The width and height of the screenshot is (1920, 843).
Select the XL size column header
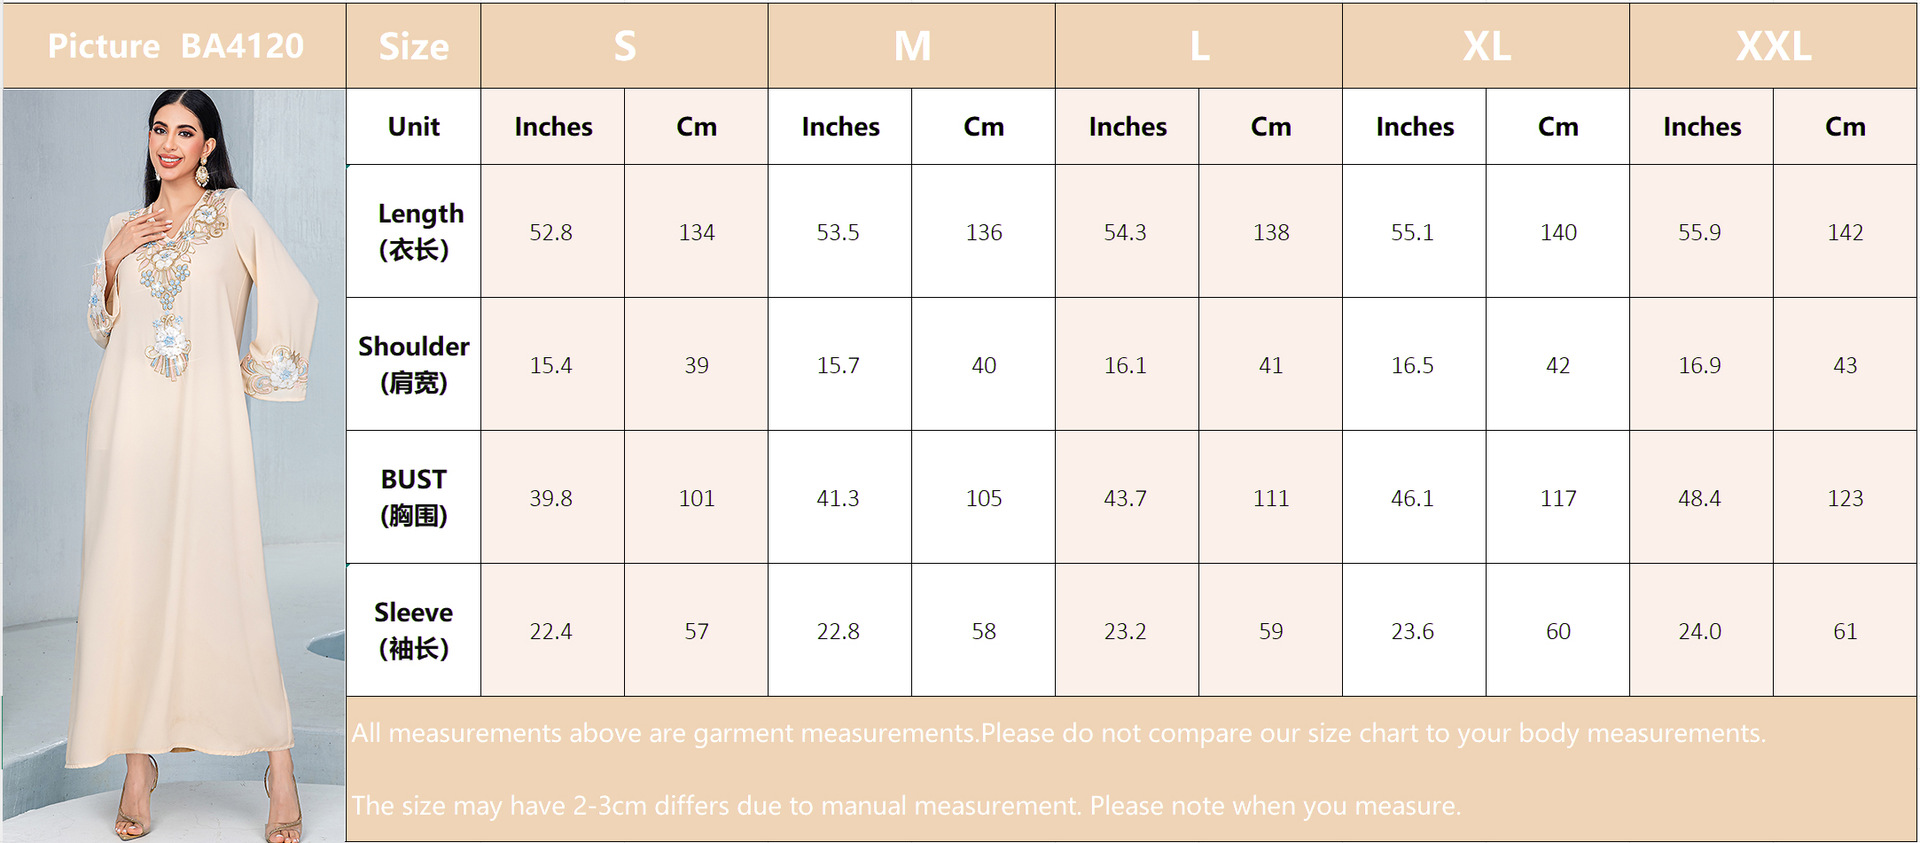pyautogui.click(x=1486, y=46)
